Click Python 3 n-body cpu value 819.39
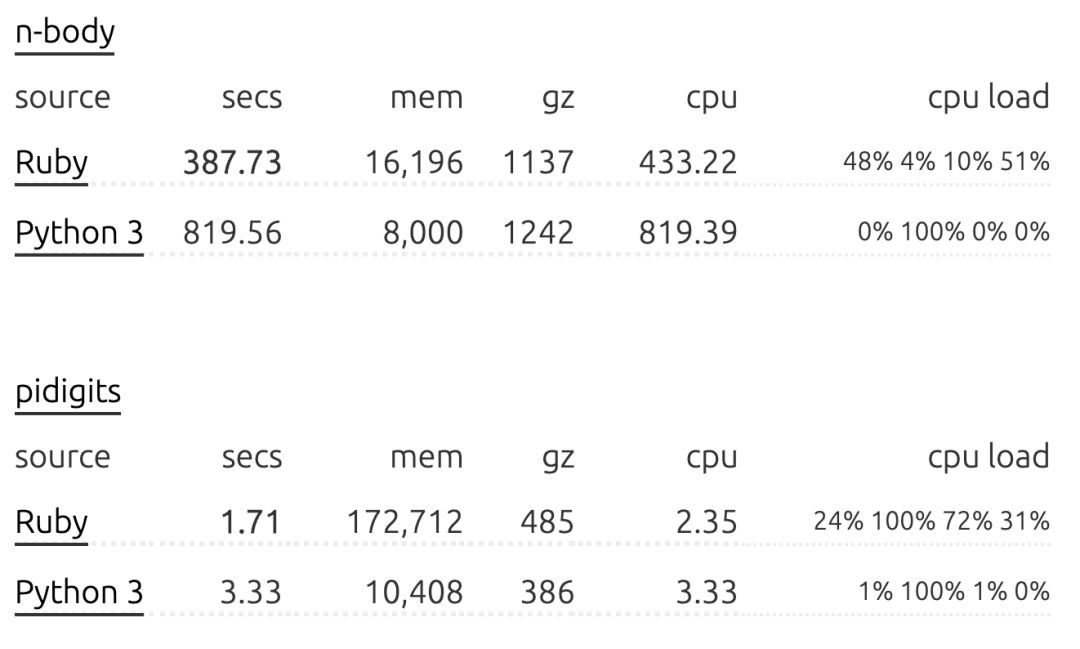 coord(688,233)
